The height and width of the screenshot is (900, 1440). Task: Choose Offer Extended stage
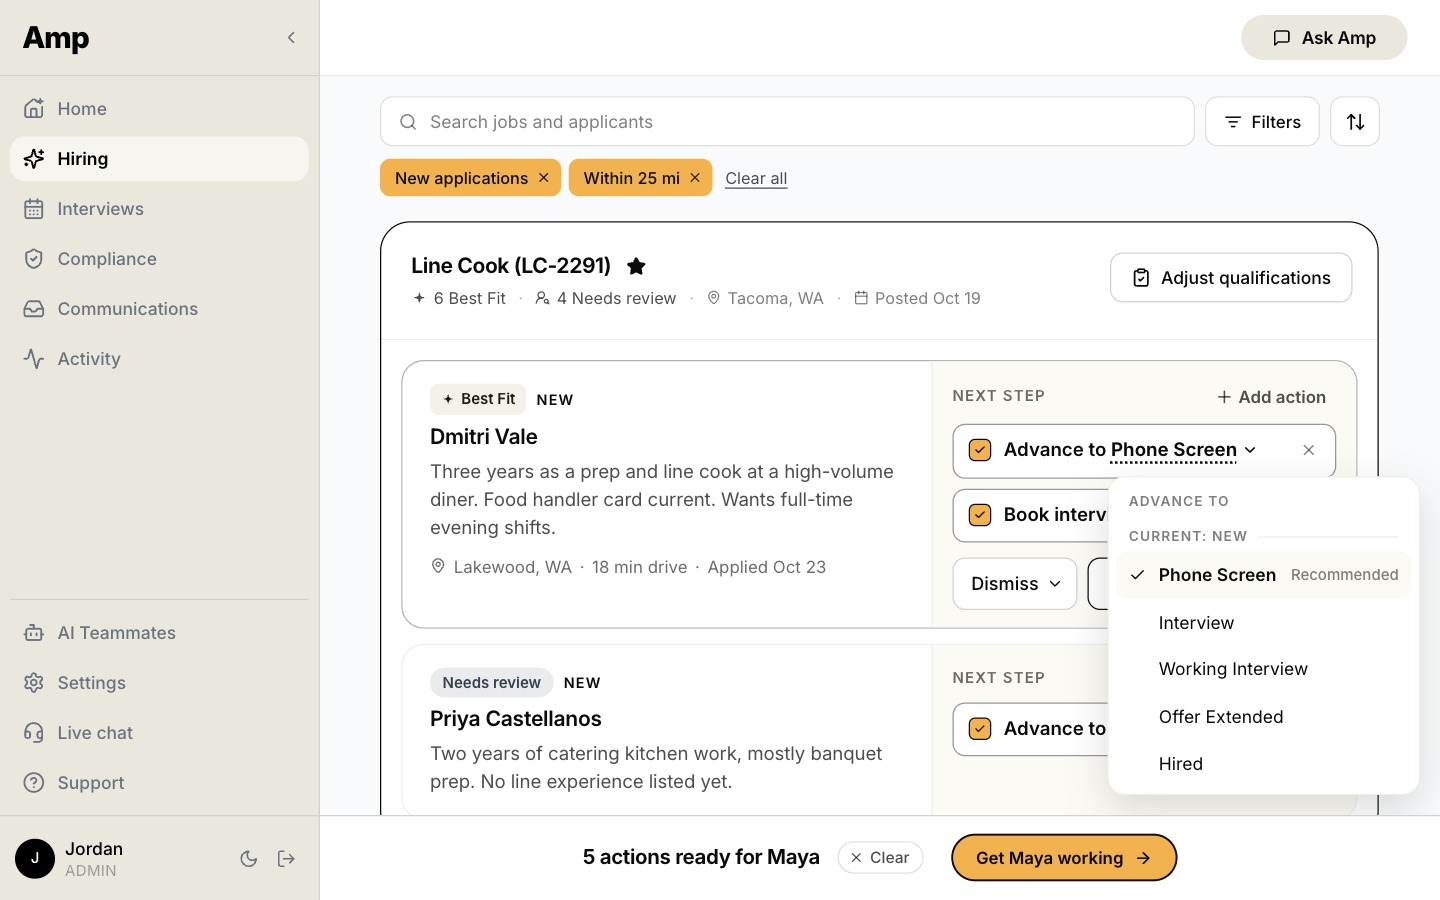(1264, 717)
